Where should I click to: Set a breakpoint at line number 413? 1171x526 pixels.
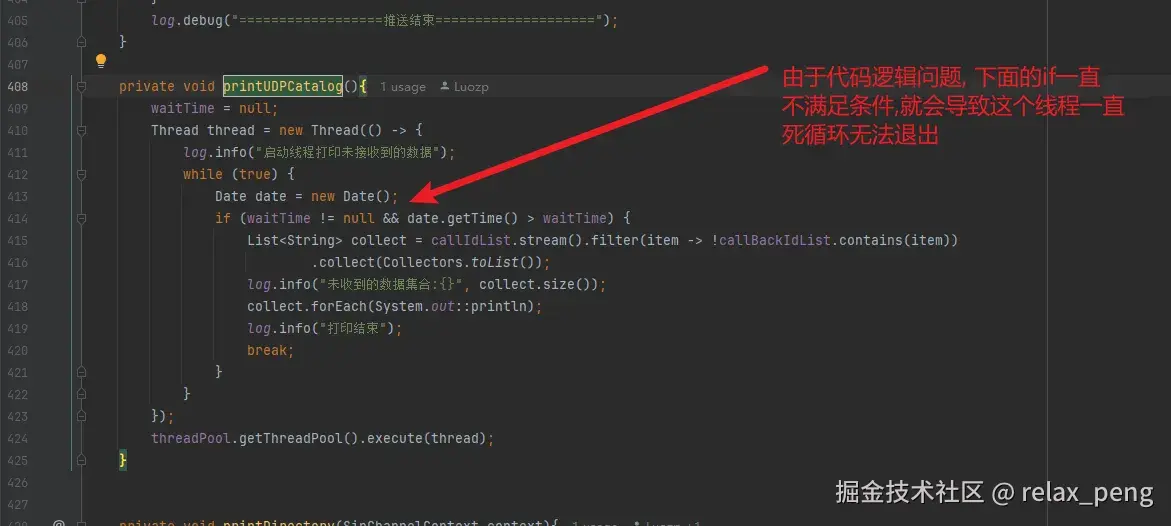tap(16, 197)
